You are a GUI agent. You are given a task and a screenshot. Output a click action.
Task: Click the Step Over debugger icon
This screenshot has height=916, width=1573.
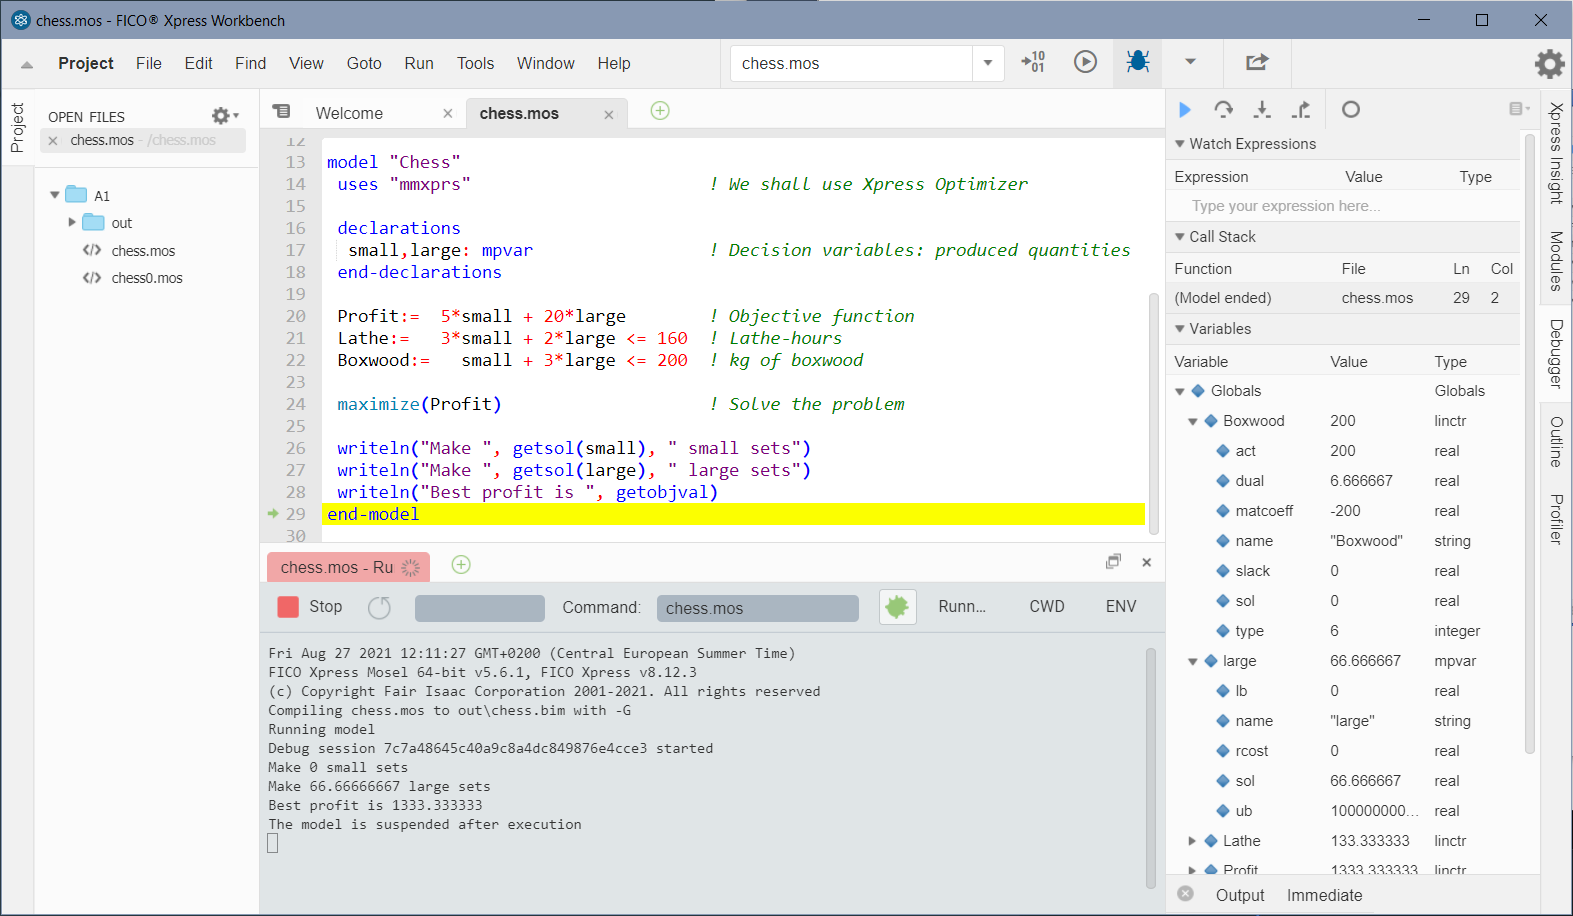(x=1223, y=109)
